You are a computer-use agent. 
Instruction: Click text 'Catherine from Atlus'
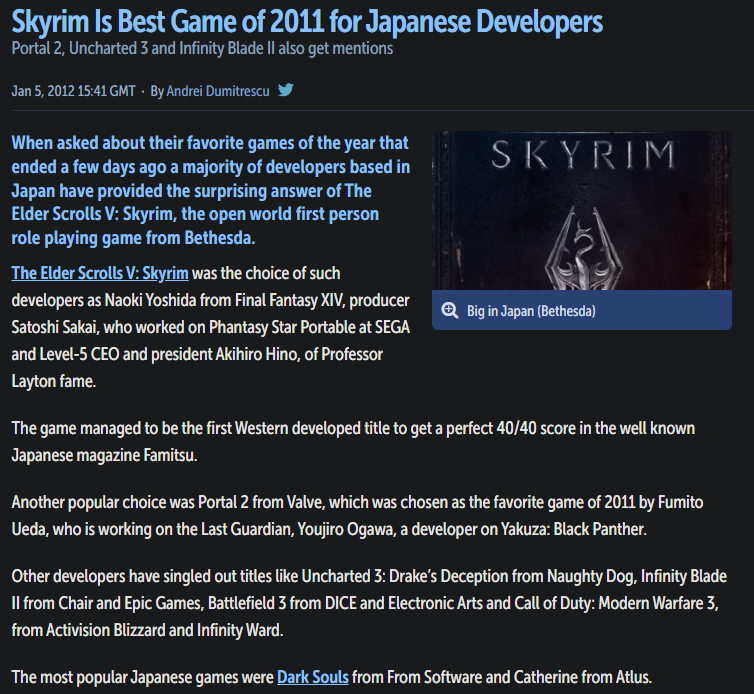582,677
